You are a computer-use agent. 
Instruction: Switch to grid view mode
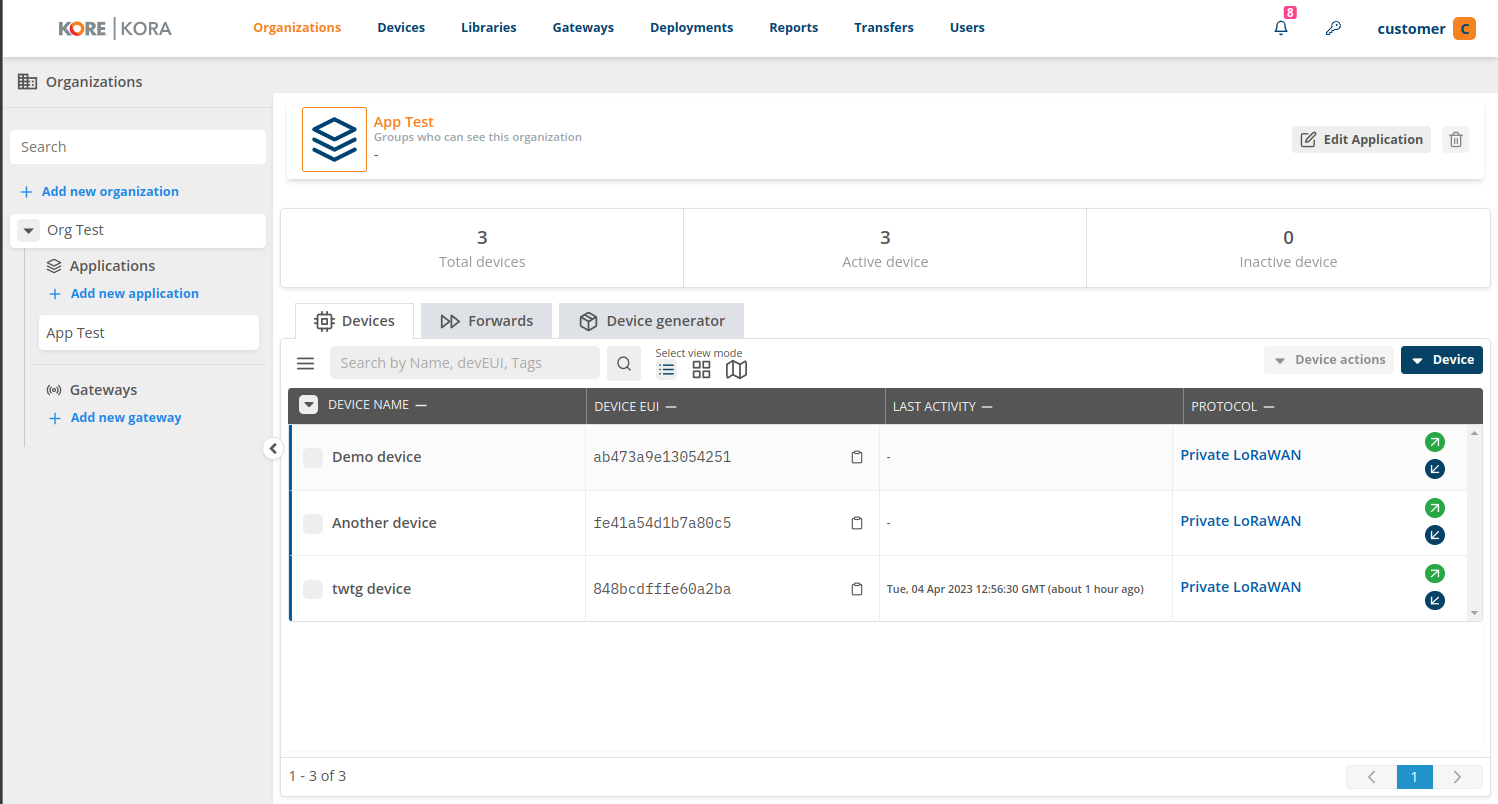click(701, 369)
